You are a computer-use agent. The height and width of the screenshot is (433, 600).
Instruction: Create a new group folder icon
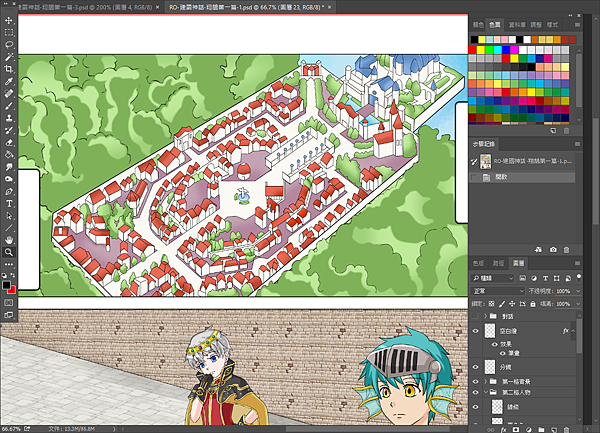[x=541, y=430]
